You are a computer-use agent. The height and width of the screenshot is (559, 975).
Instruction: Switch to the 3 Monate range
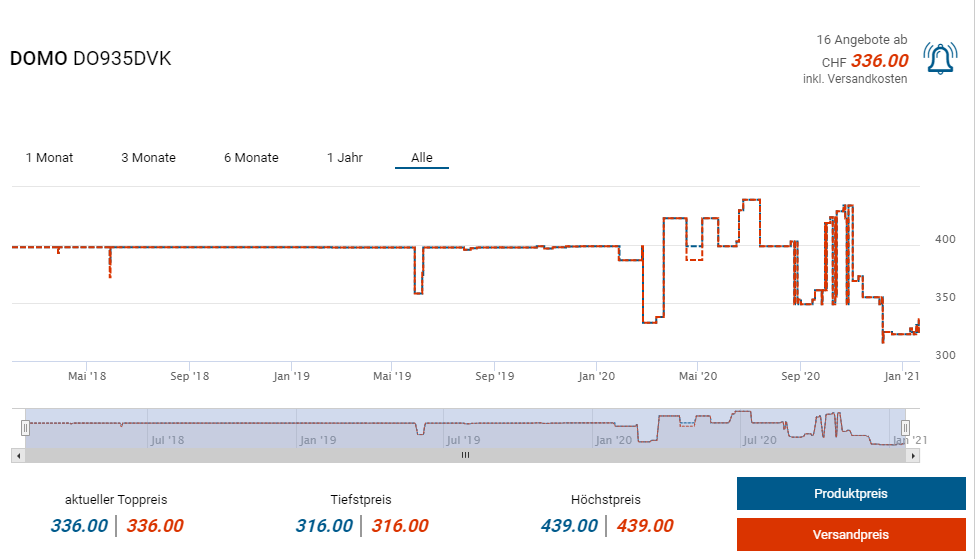[148, 158]
